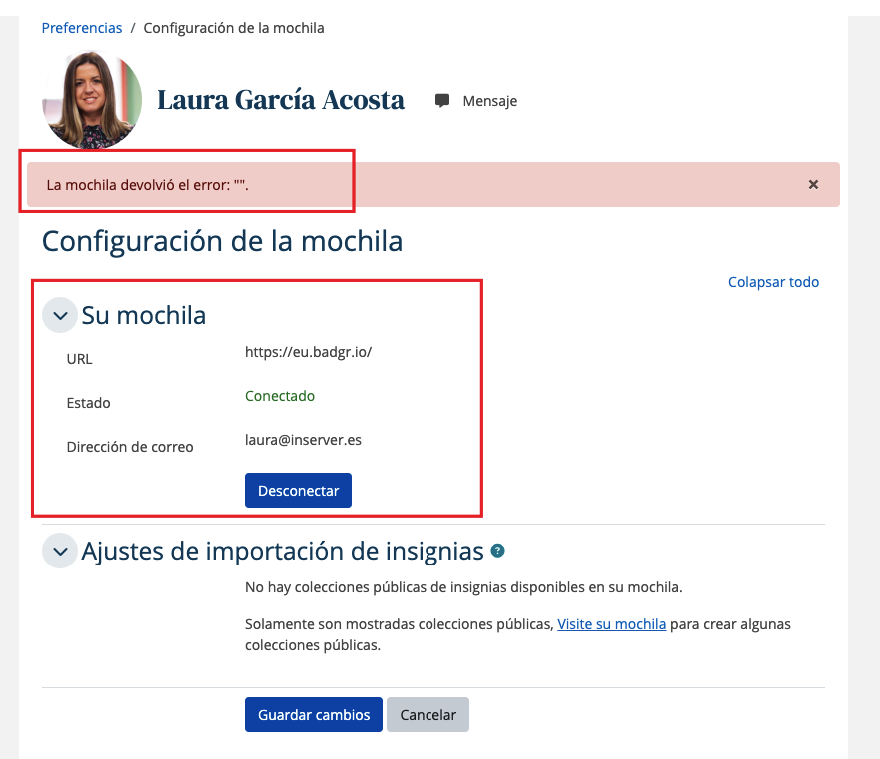
Task: Click the laura@inserver.es email text
Action: (303, 440)
